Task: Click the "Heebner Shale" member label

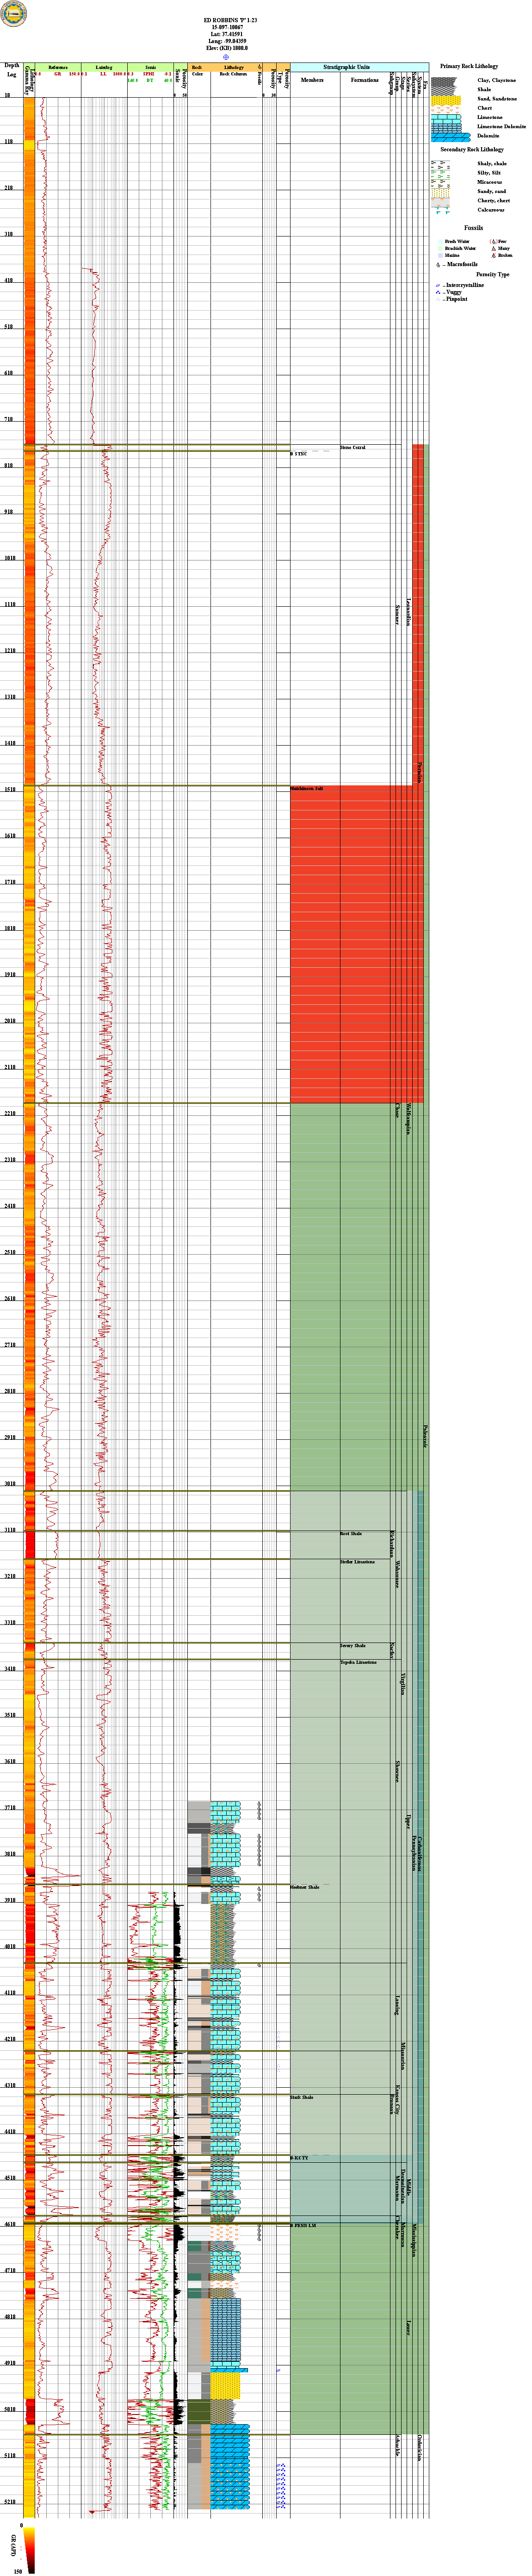Action: pyautogui.click(x=305, y=1887)
